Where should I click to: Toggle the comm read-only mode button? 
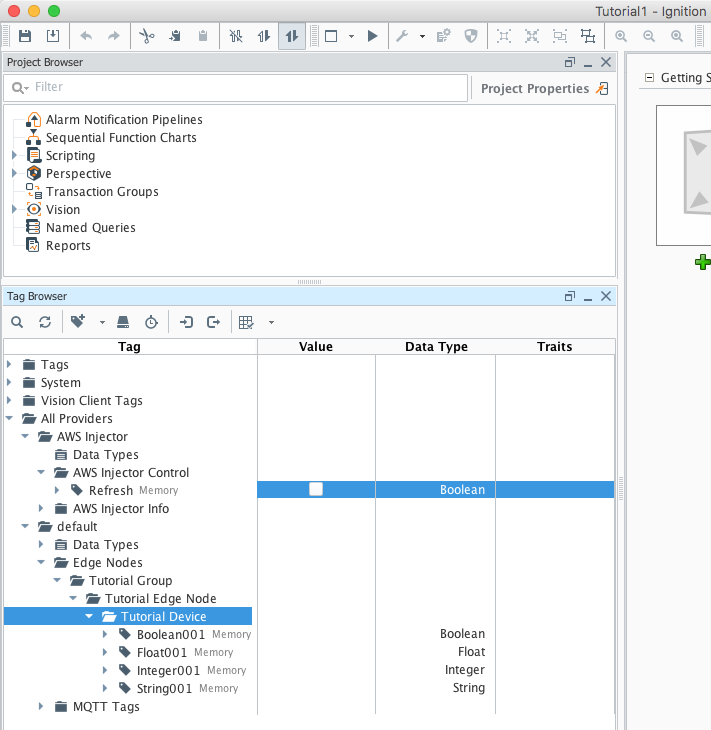tap(264, 36)
